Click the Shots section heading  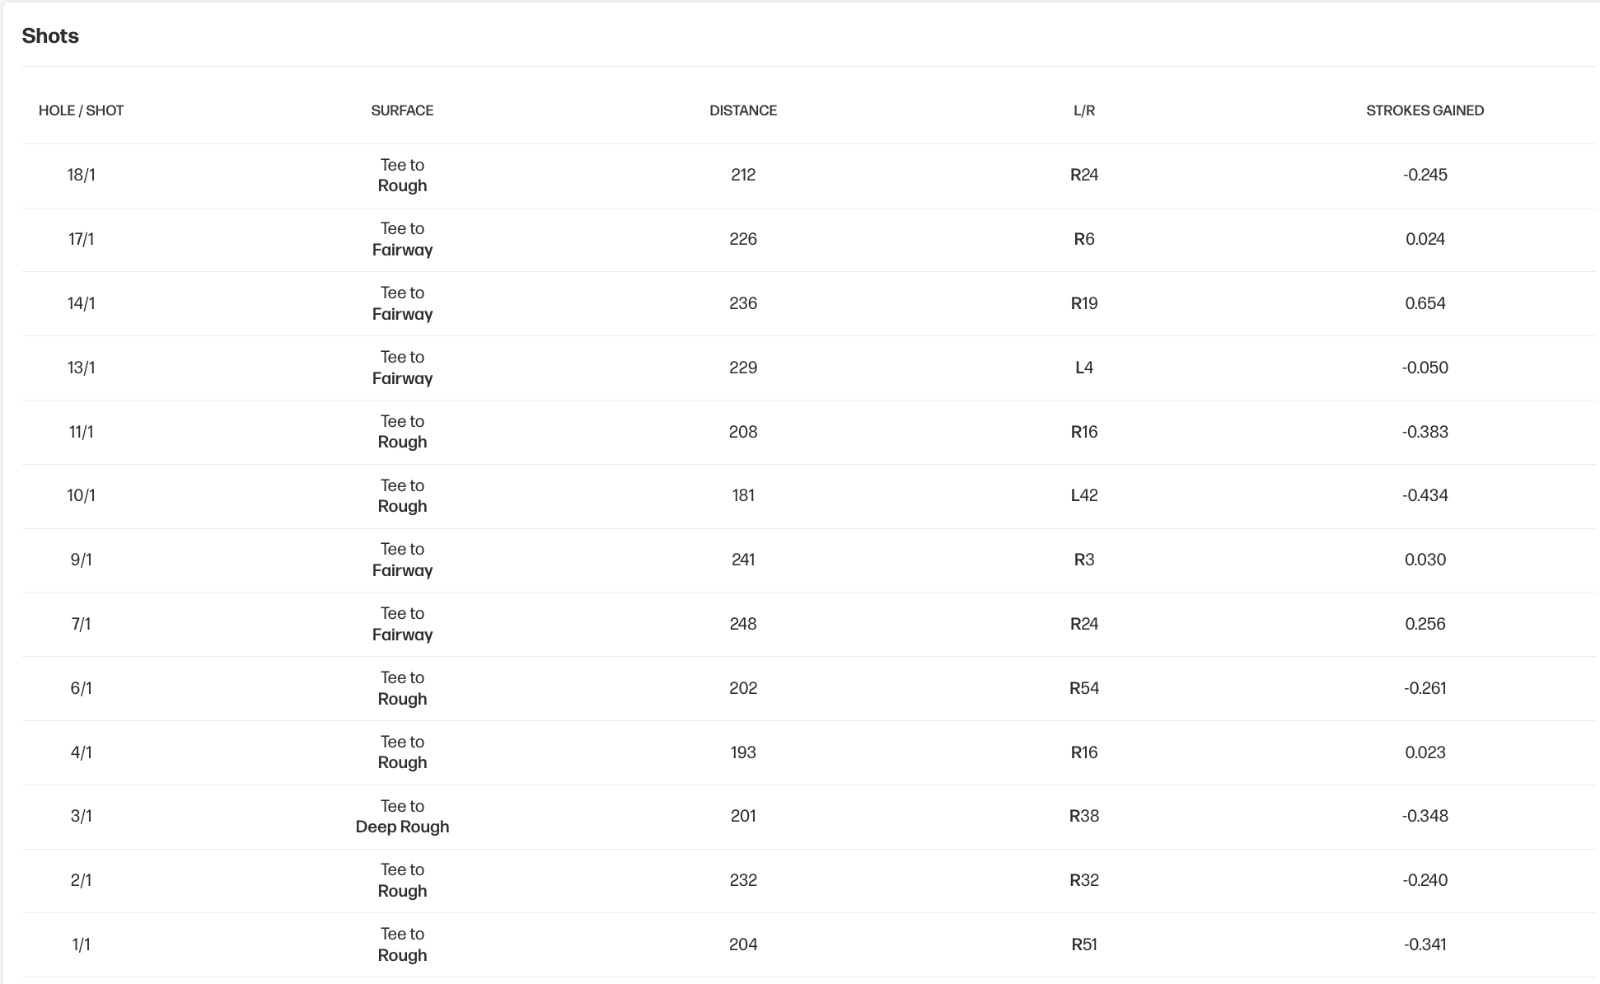(x=50, y=36)
